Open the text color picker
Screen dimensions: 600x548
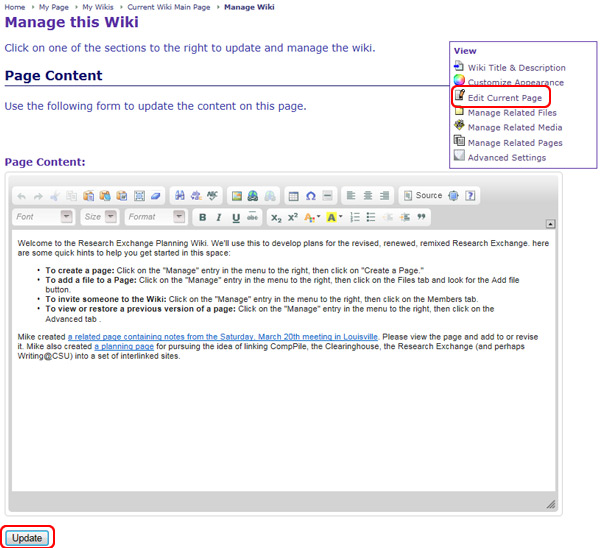312,217
